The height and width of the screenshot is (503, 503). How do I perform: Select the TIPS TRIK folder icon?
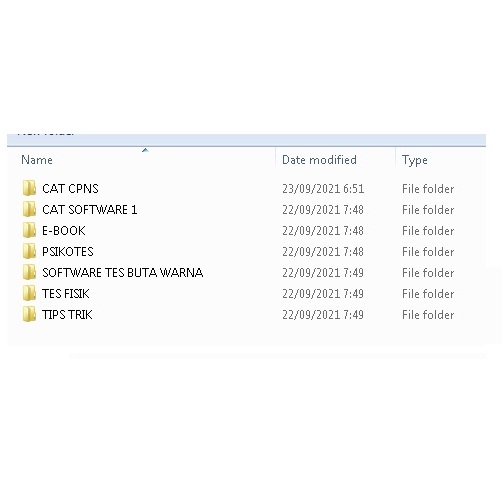(29, 314)
